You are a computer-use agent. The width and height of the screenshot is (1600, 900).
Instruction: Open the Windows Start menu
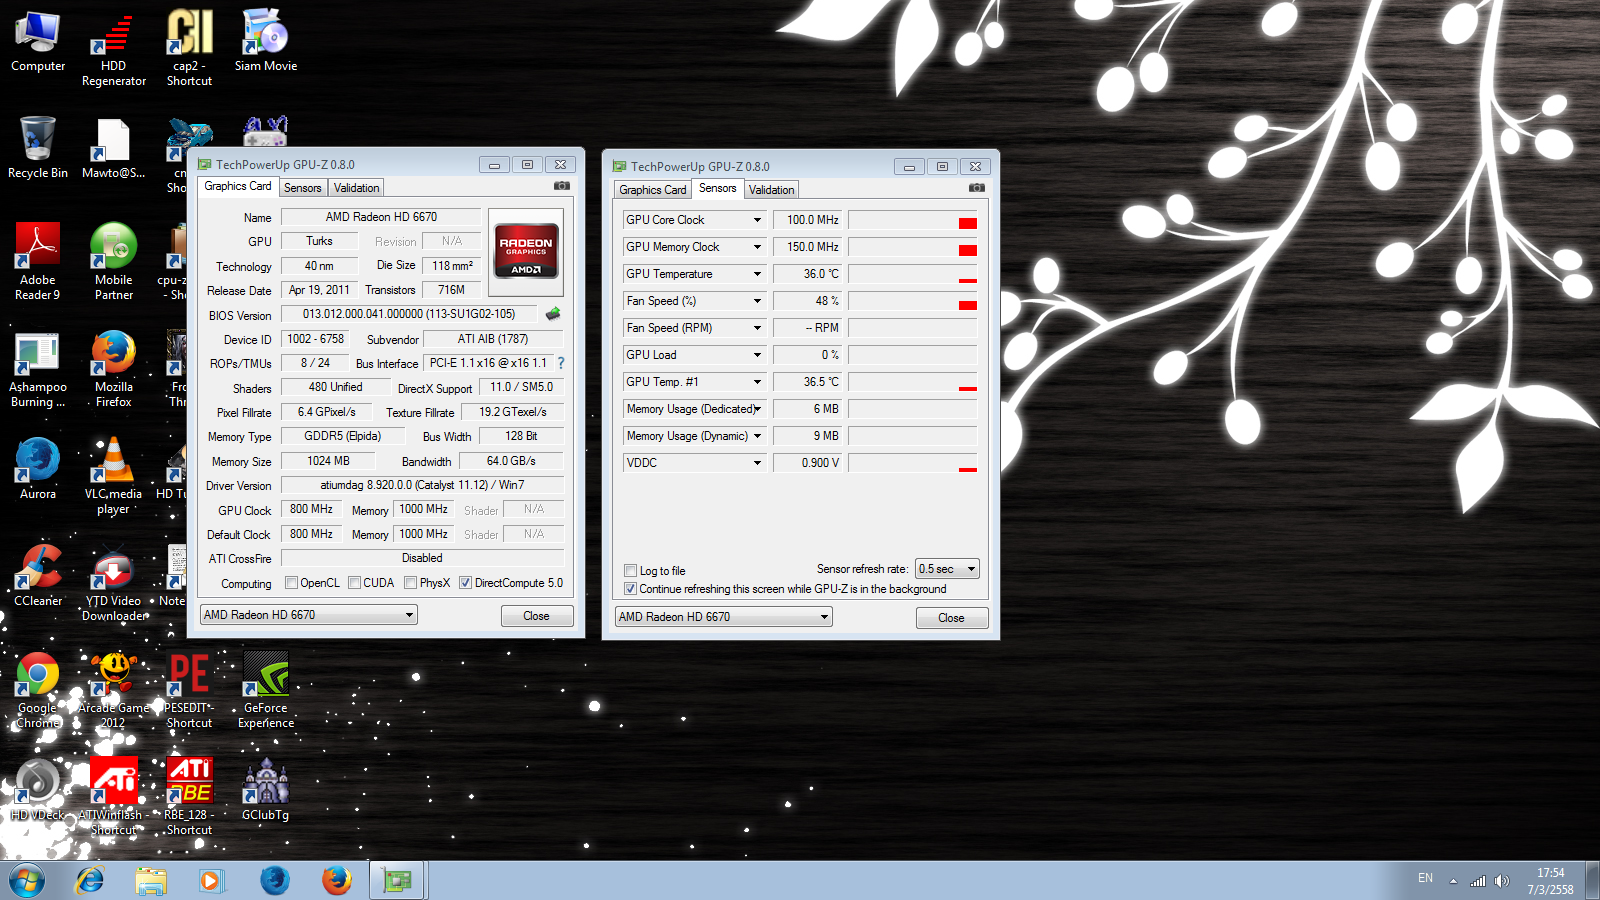(x=27, y=881)
